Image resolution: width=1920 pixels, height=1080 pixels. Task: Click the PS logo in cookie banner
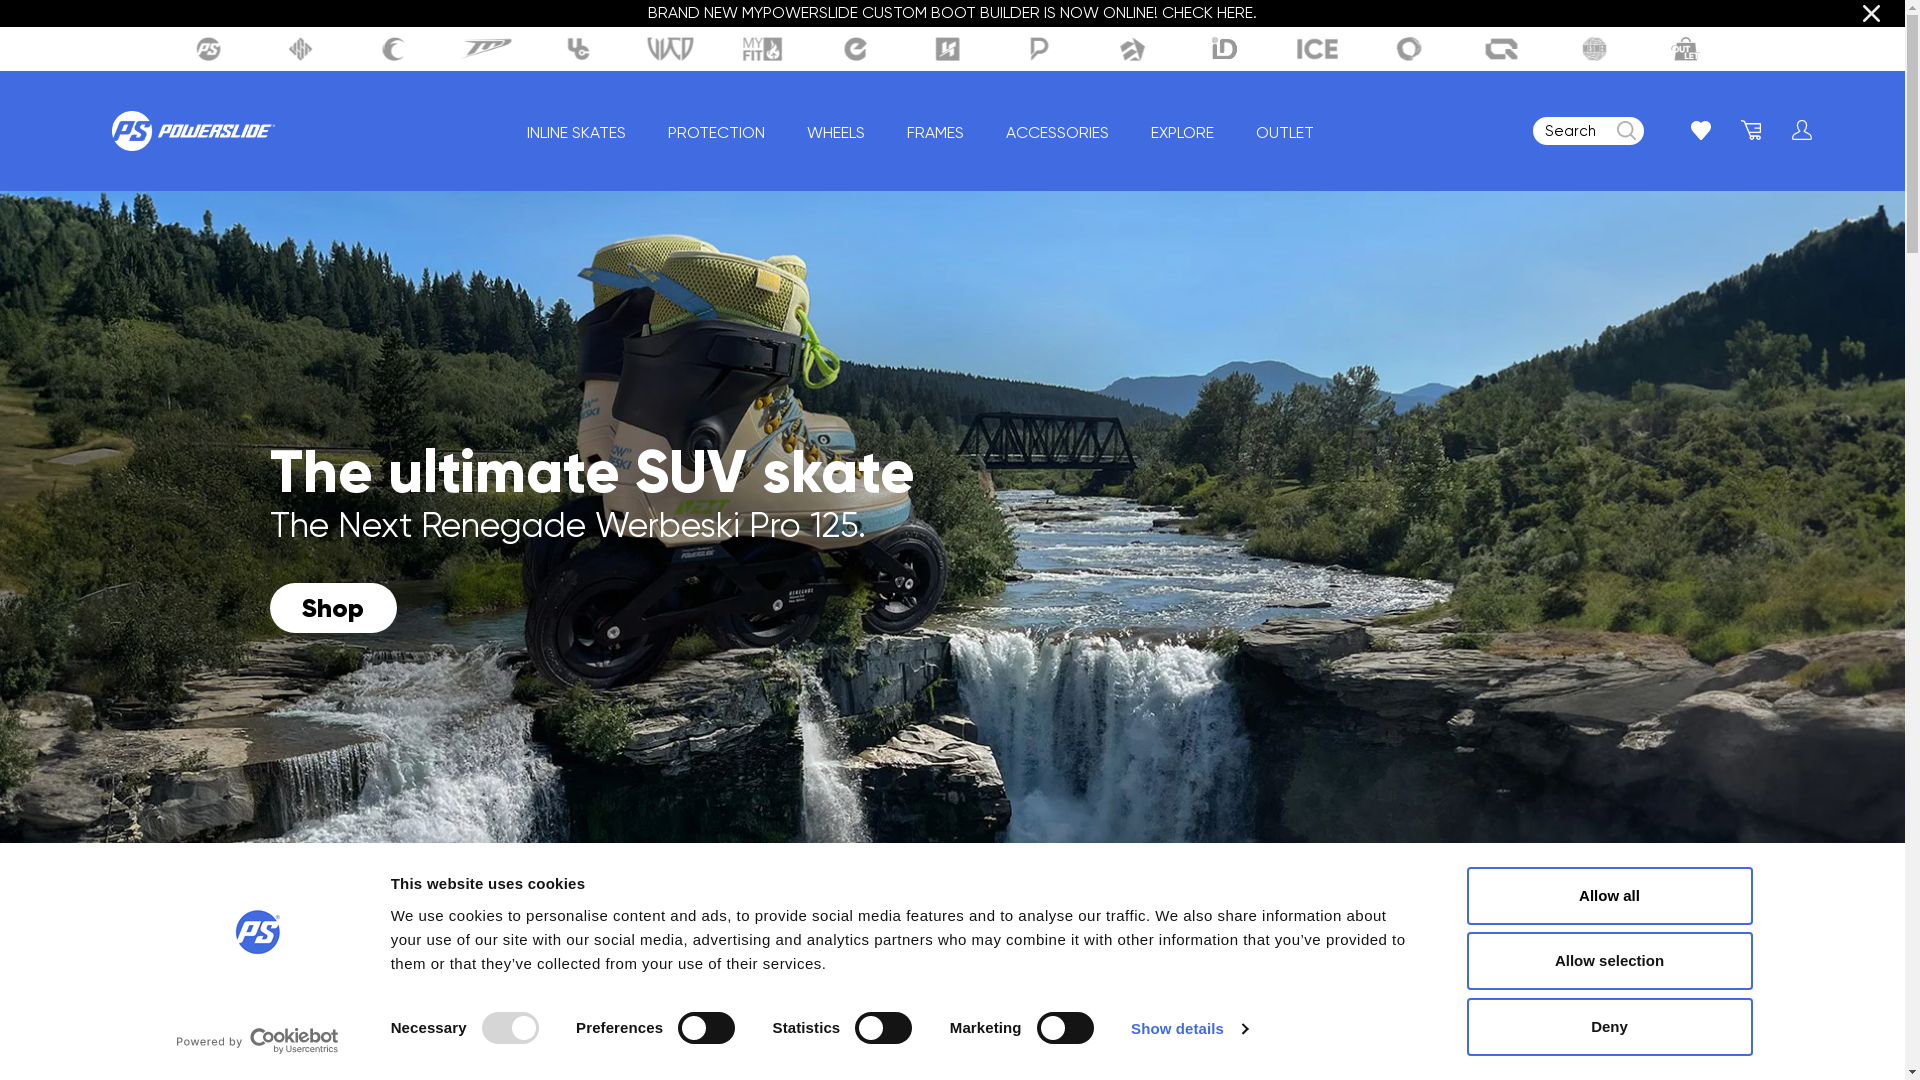(x=258, y=932)
